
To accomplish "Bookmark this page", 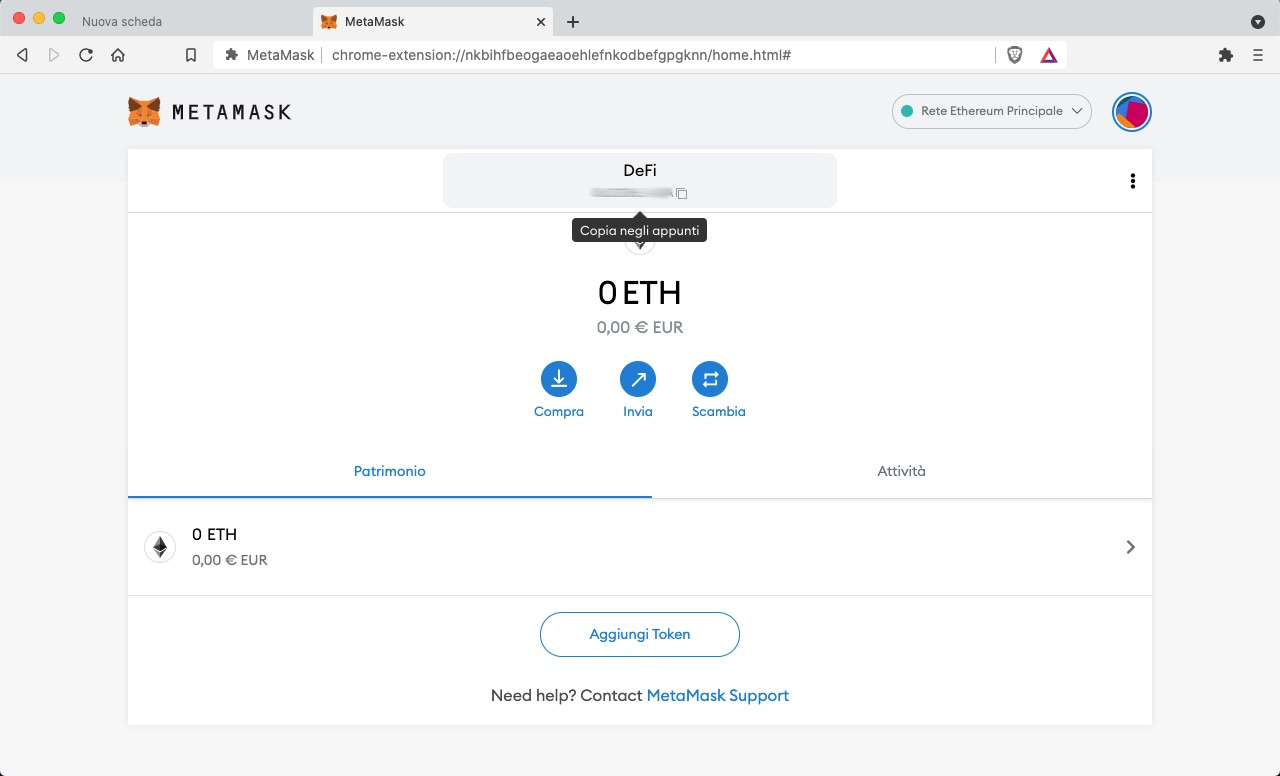I will coord(191,55).
